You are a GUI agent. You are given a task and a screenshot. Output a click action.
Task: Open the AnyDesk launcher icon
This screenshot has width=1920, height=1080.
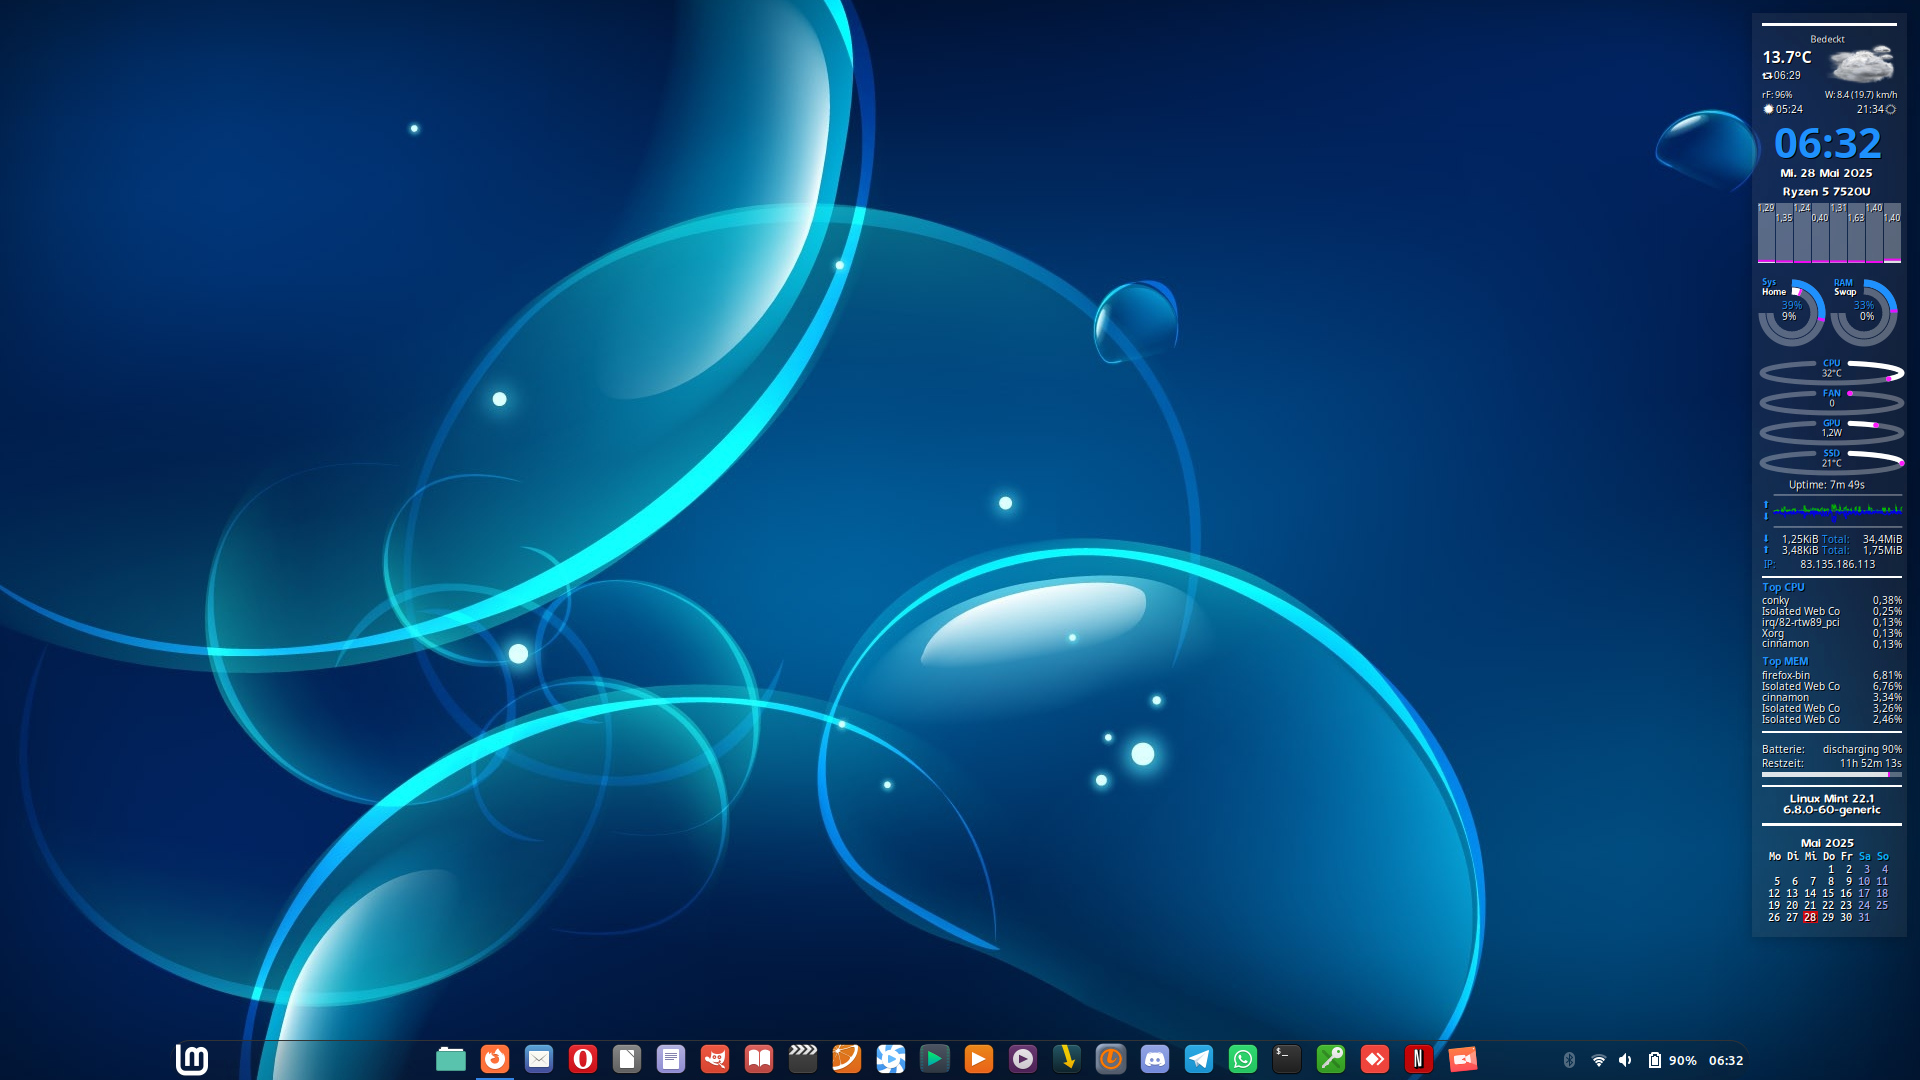click(1375, 1059)
